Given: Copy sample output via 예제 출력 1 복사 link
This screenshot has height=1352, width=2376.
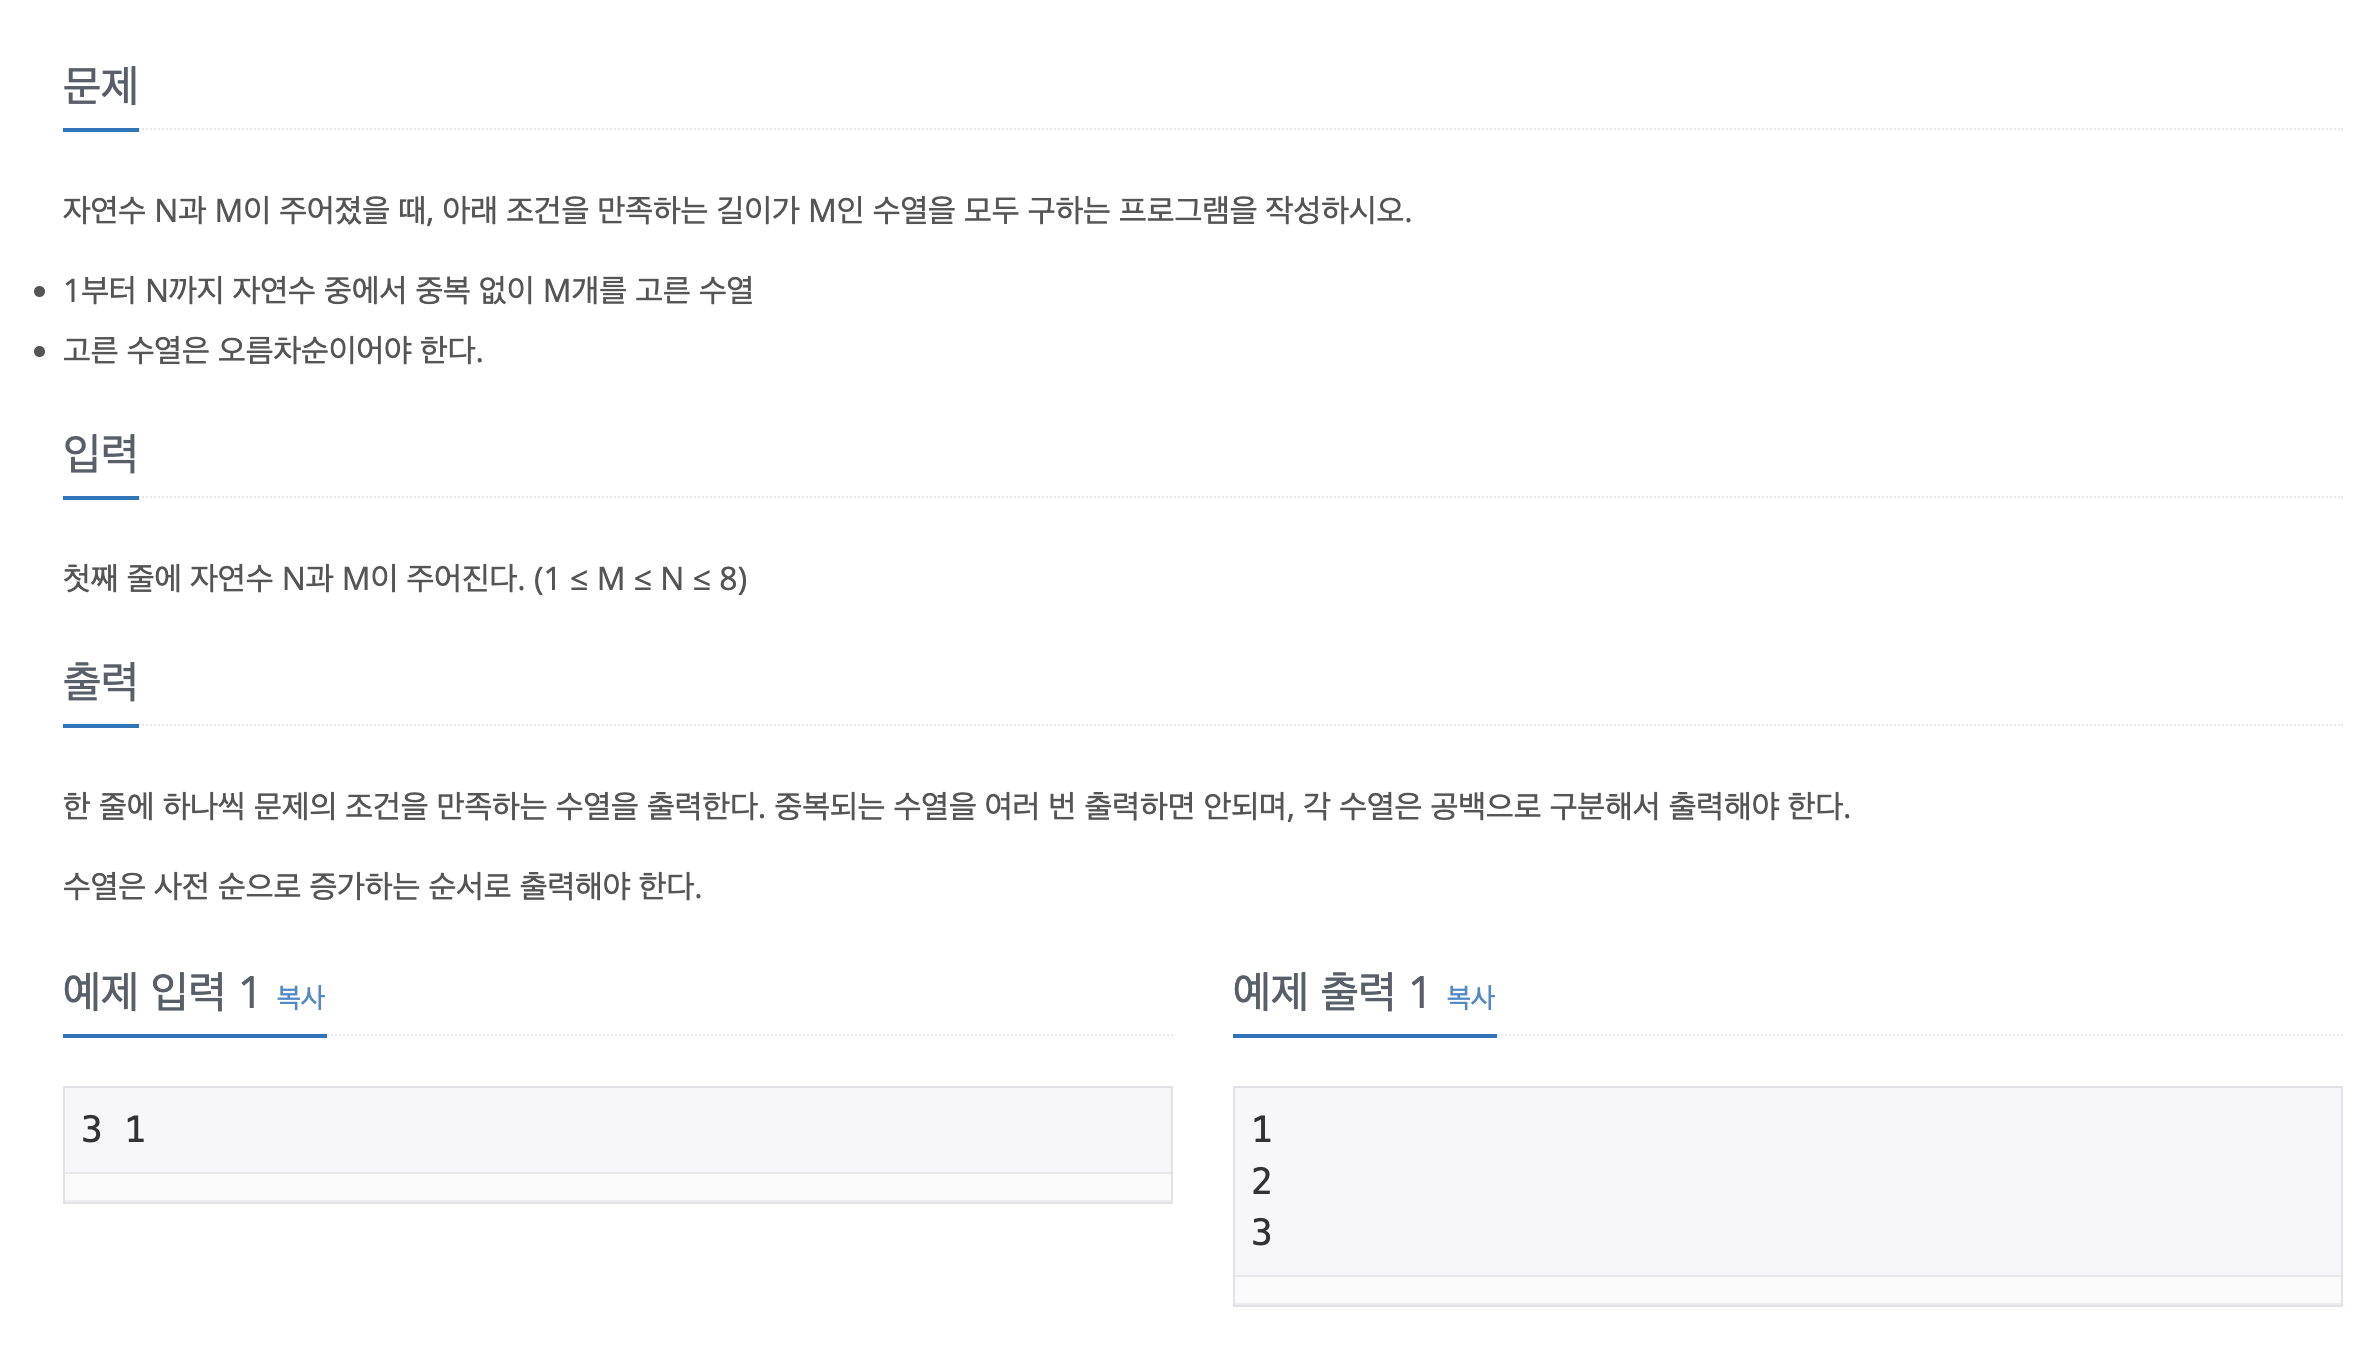Looking at the screenshot, I should pyautogui.click(x=1471, y=997).
